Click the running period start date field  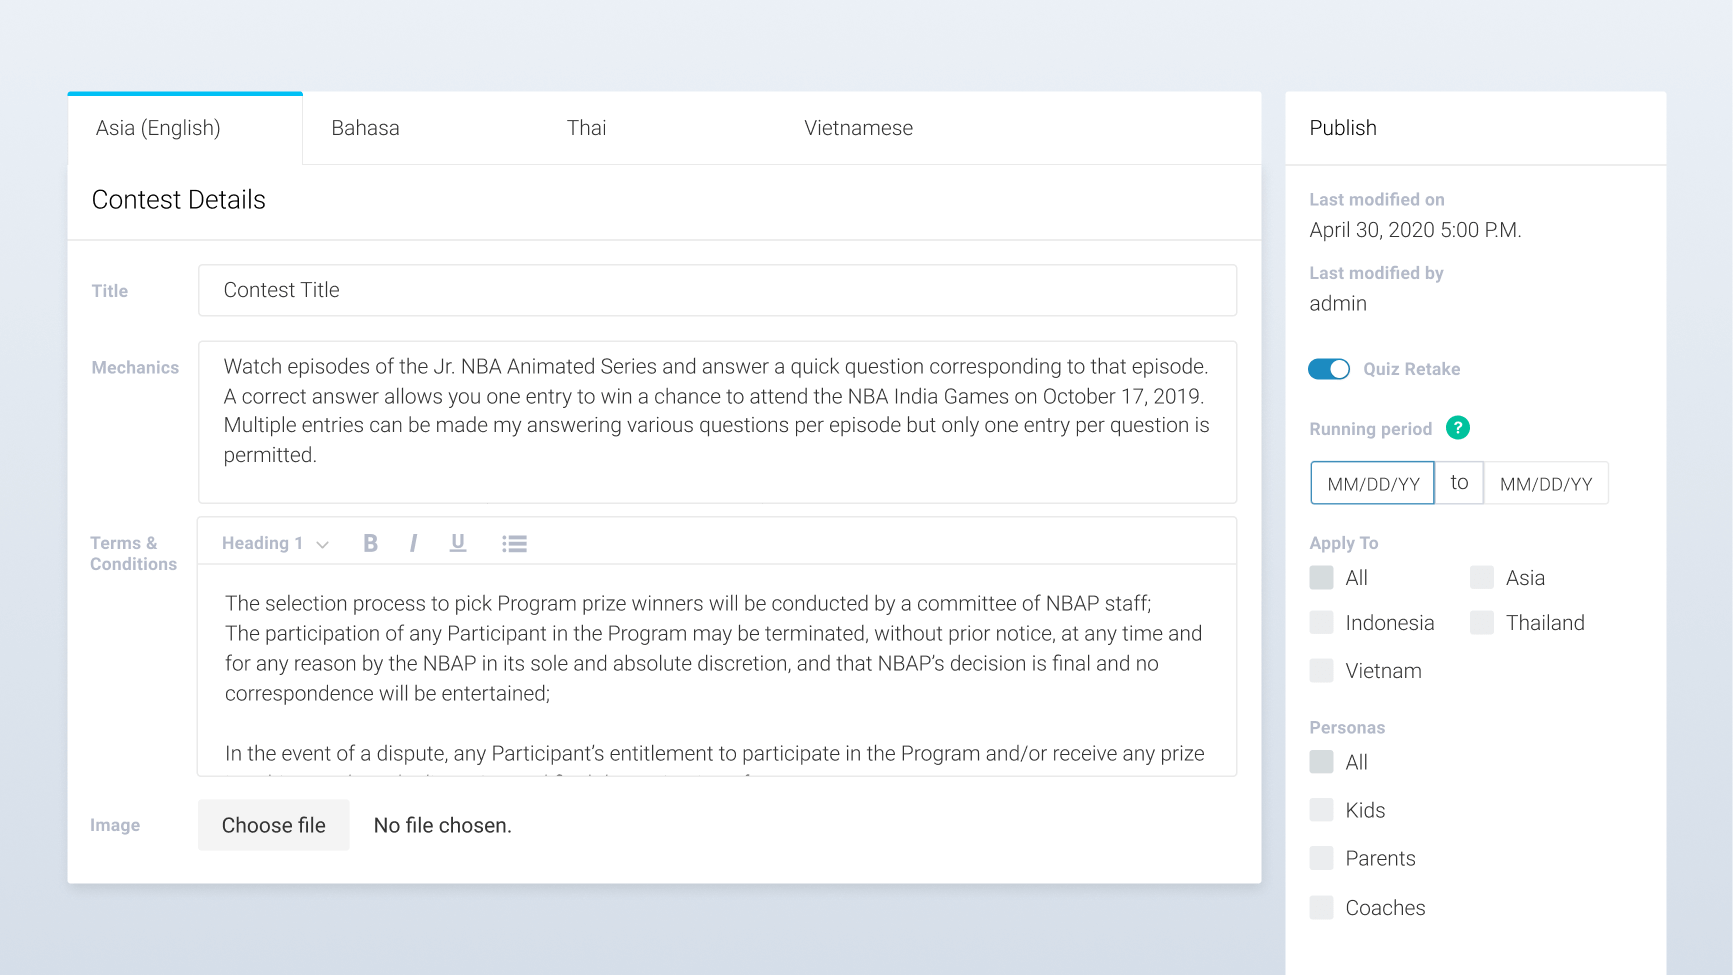coord(1373,483)
